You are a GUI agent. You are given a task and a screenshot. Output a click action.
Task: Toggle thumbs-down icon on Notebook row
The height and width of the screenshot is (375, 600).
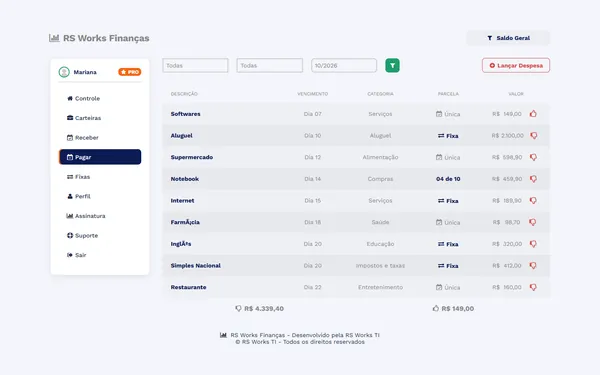pos(533,179)
